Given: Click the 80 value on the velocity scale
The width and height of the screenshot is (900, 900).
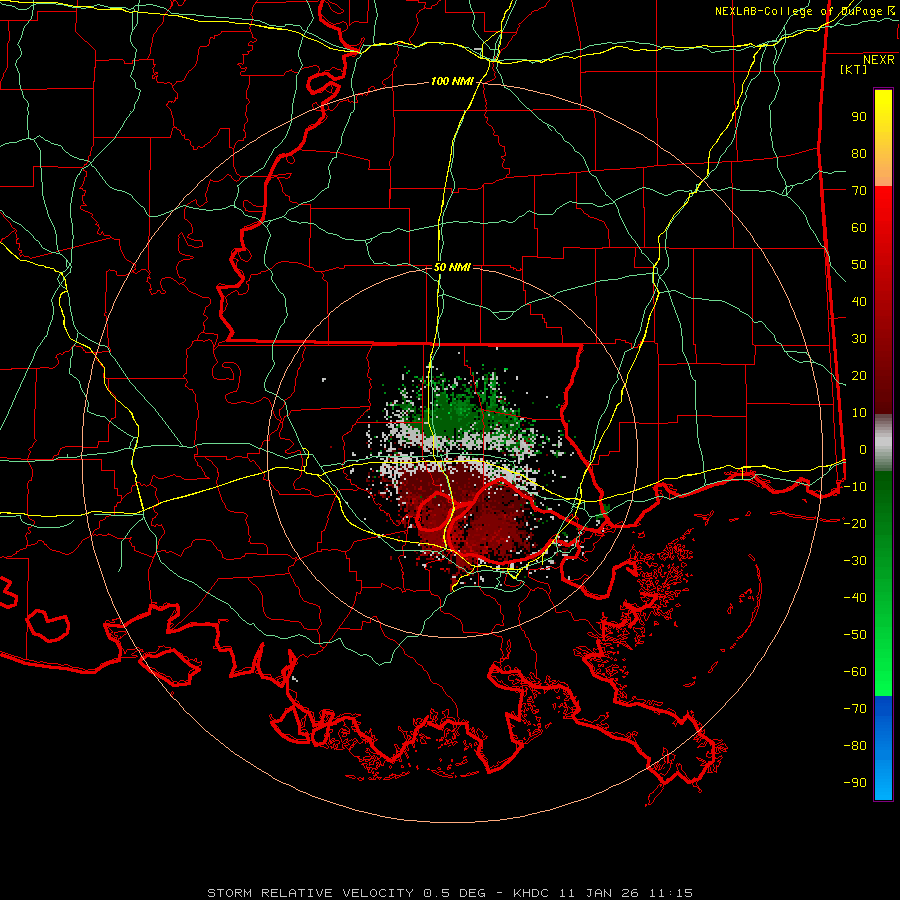Looking at the screenshot, I should pyautogui.click(x=859, y=154).
